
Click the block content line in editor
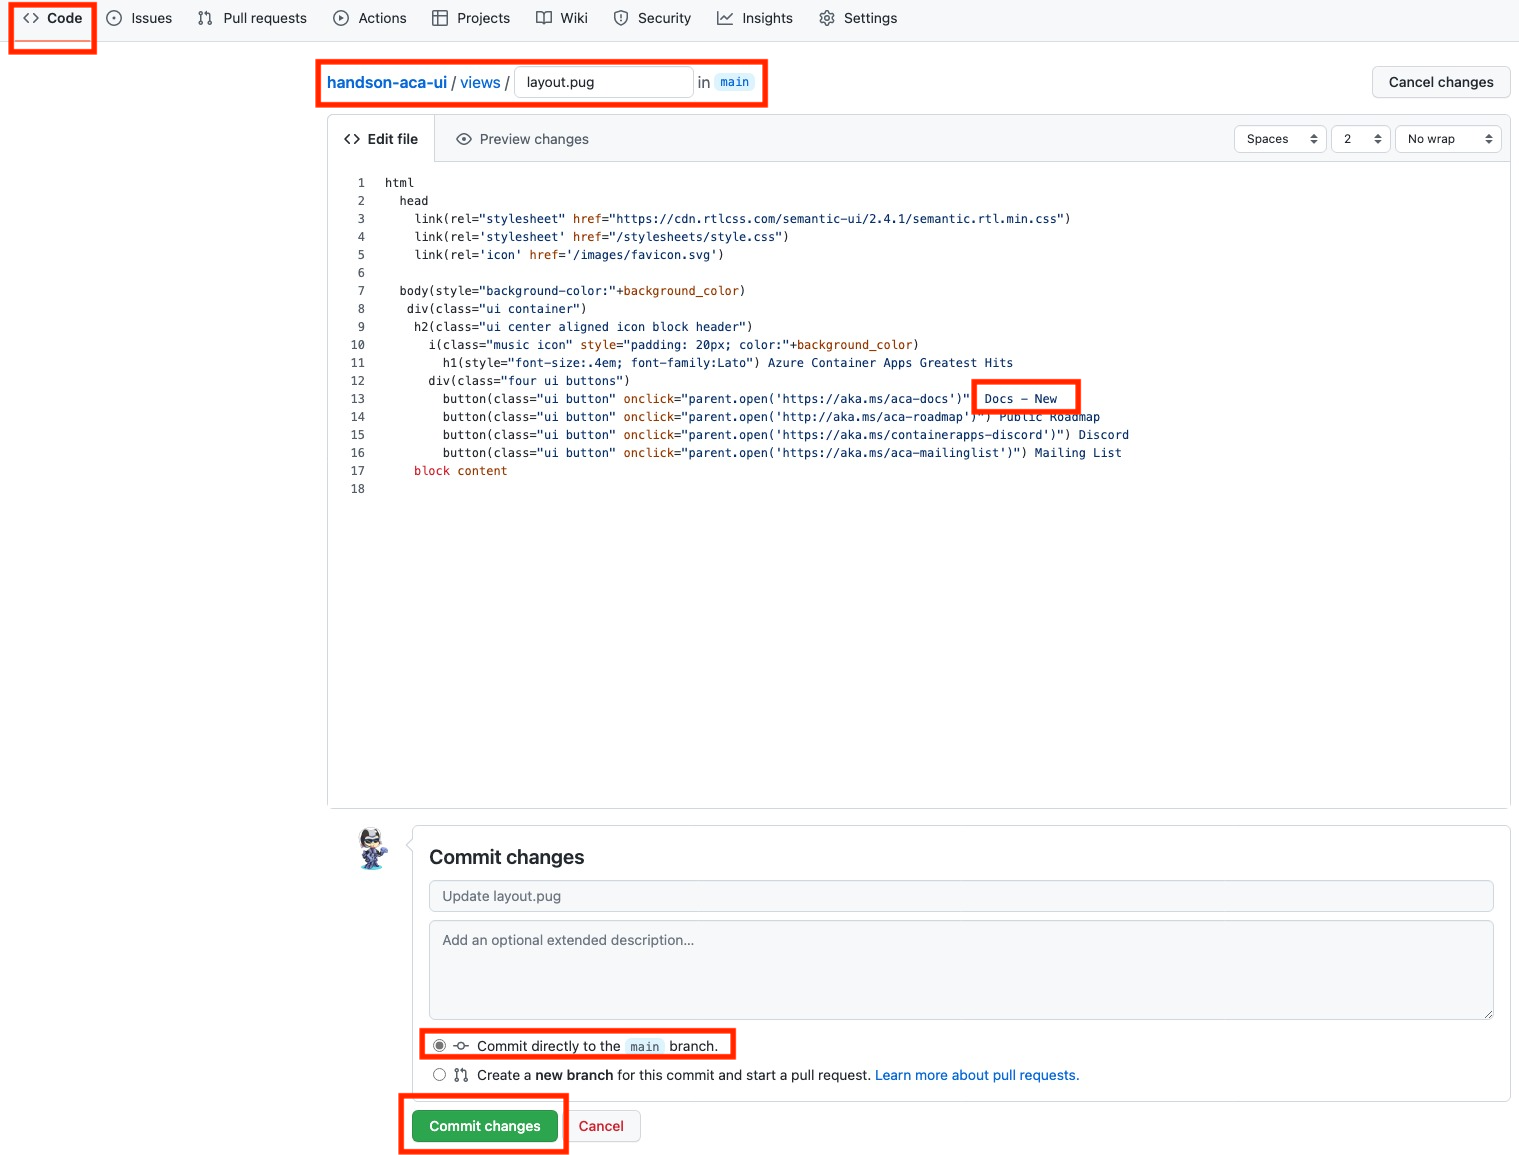pos(460,471)
